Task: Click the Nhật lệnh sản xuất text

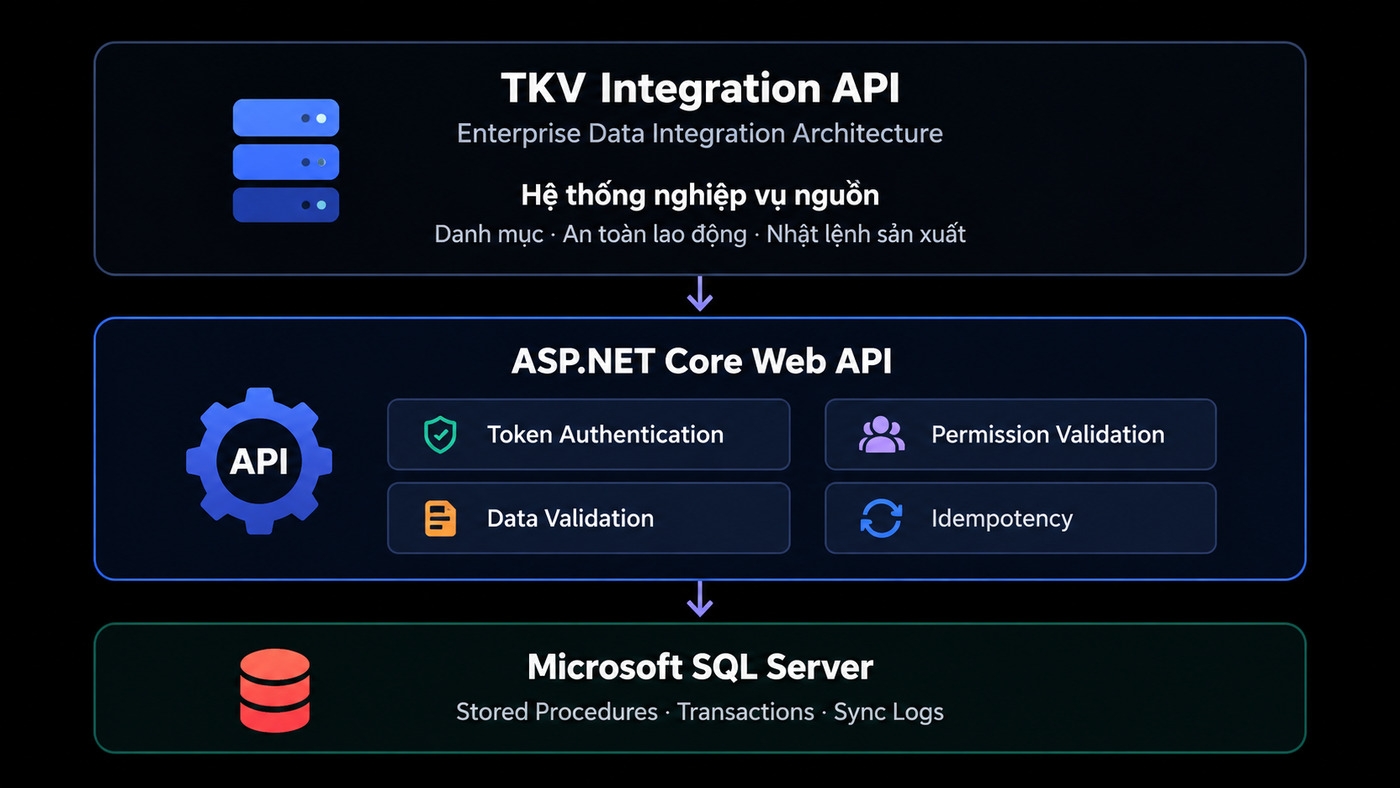Action: pyautogui.click(x=866, y=235)
